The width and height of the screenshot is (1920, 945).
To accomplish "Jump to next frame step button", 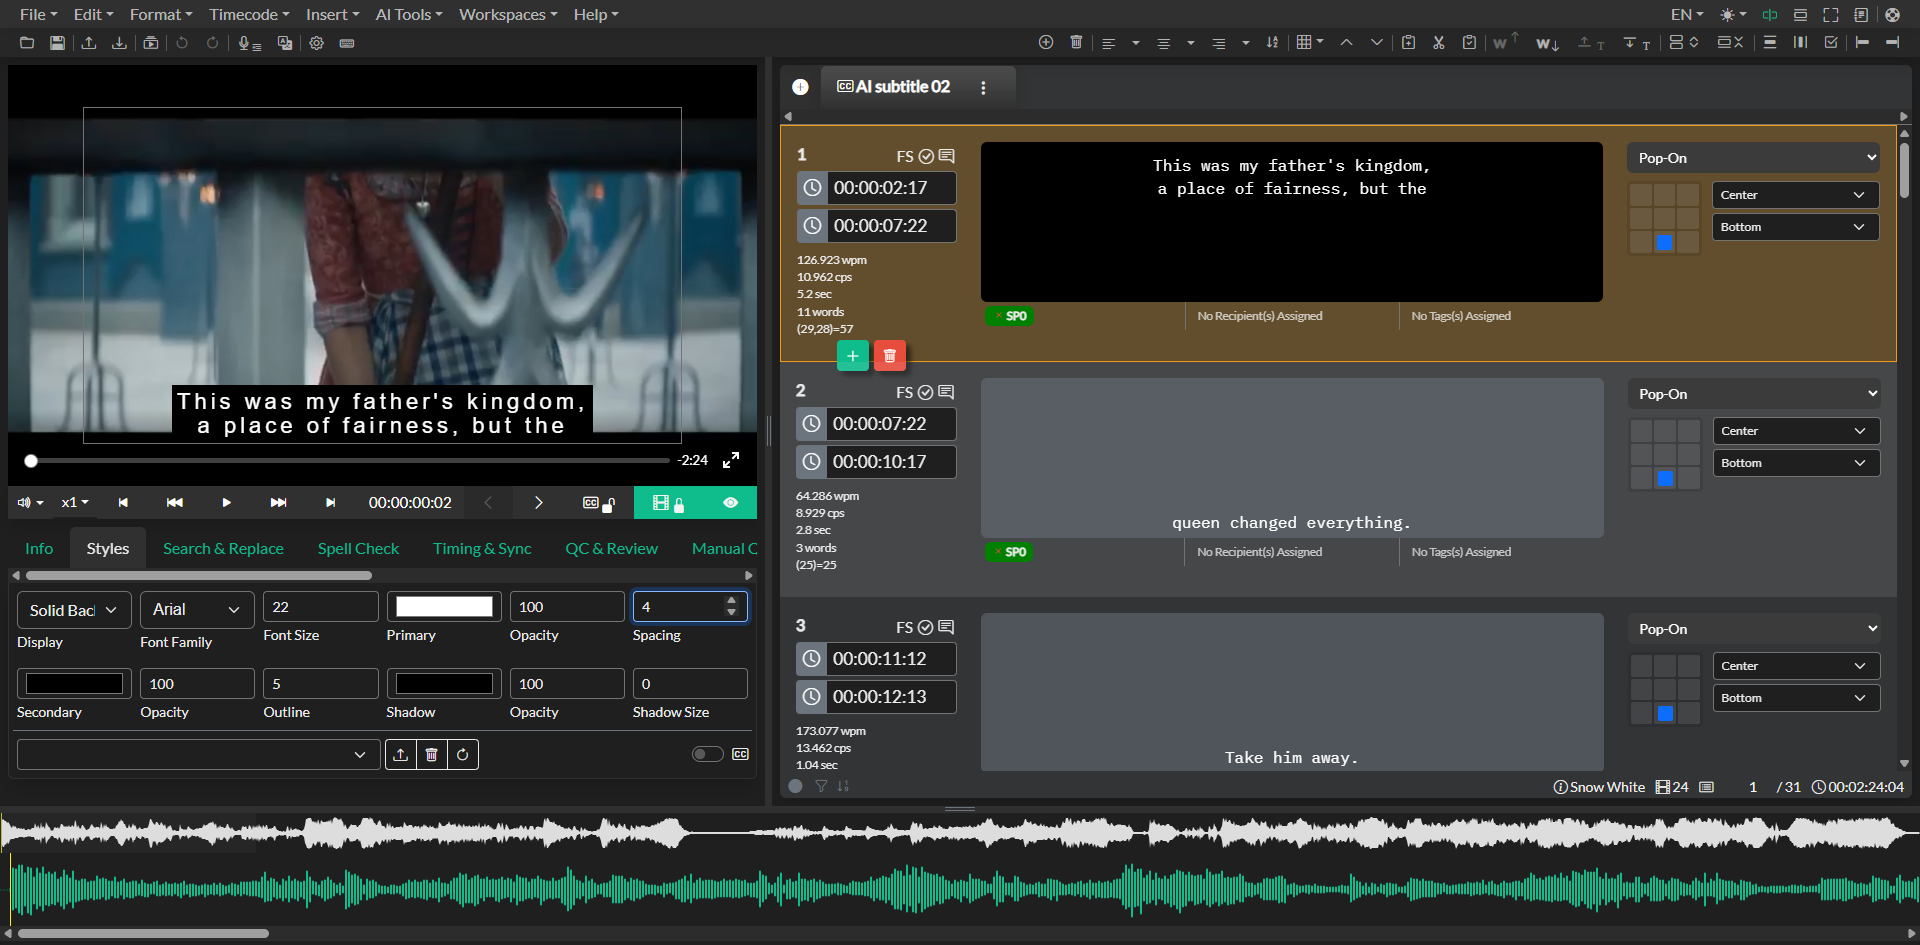I will (x=330, y=502).
